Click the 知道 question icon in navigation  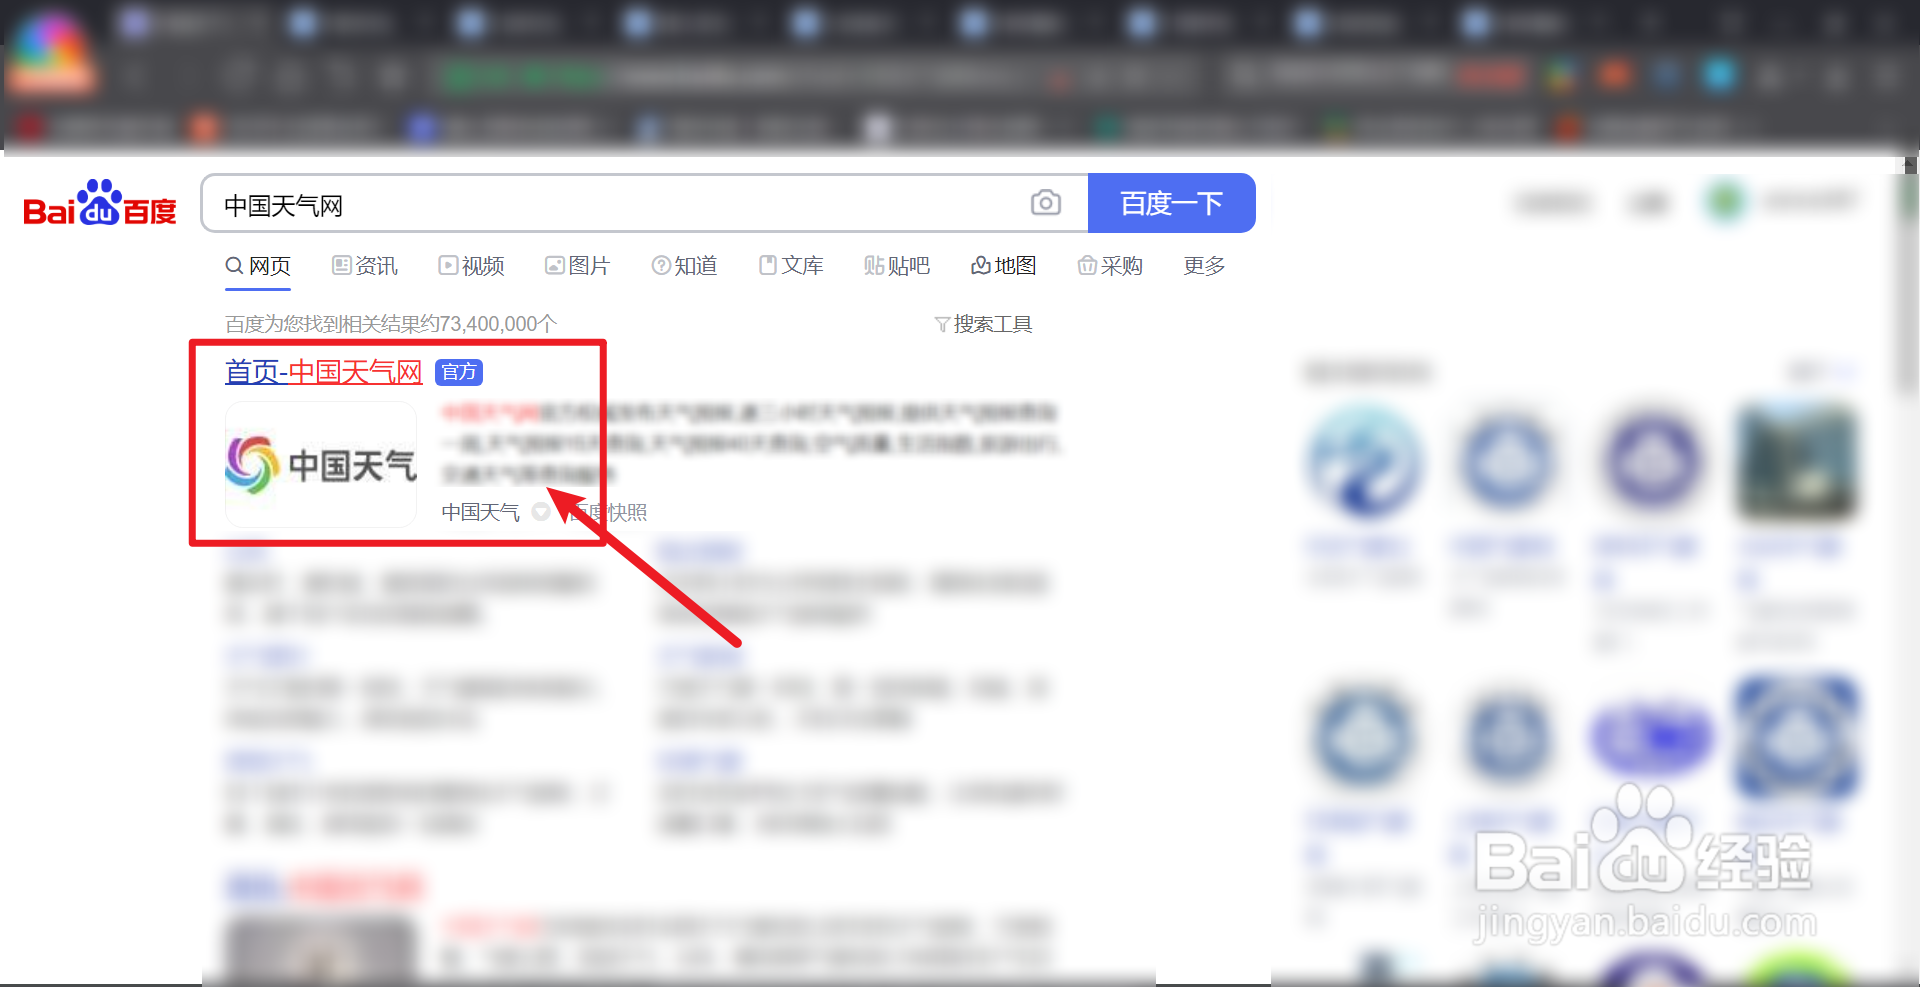[x=661, y=265]
